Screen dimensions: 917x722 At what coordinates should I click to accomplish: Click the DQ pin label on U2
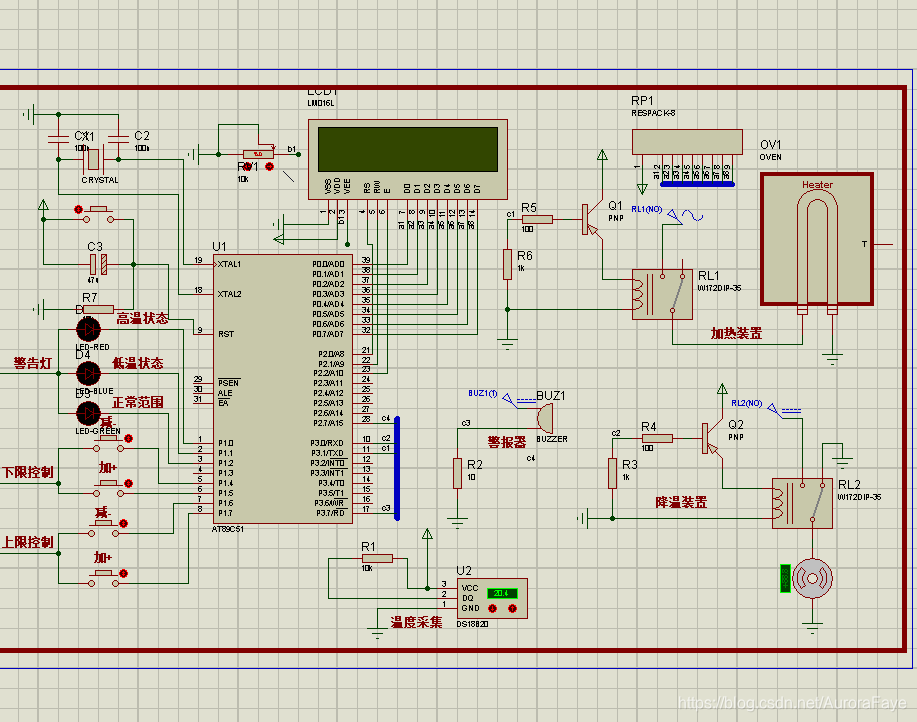467,598
